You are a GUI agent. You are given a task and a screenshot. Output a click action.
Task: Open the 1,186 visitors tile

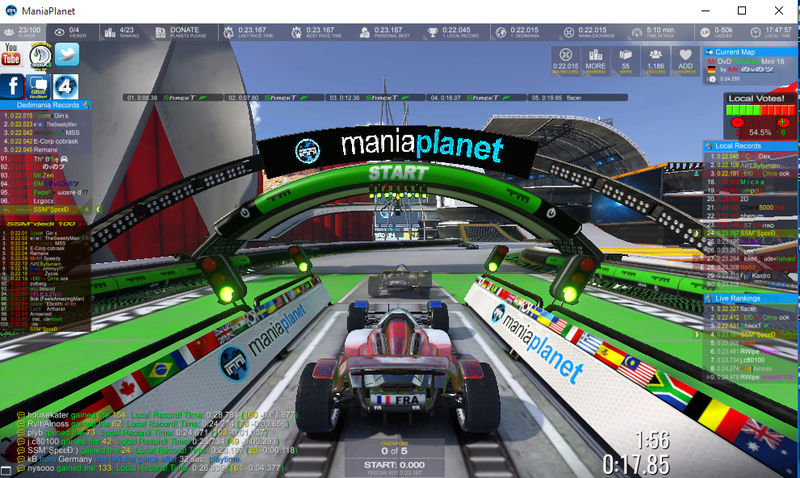(x=656, y=61)
